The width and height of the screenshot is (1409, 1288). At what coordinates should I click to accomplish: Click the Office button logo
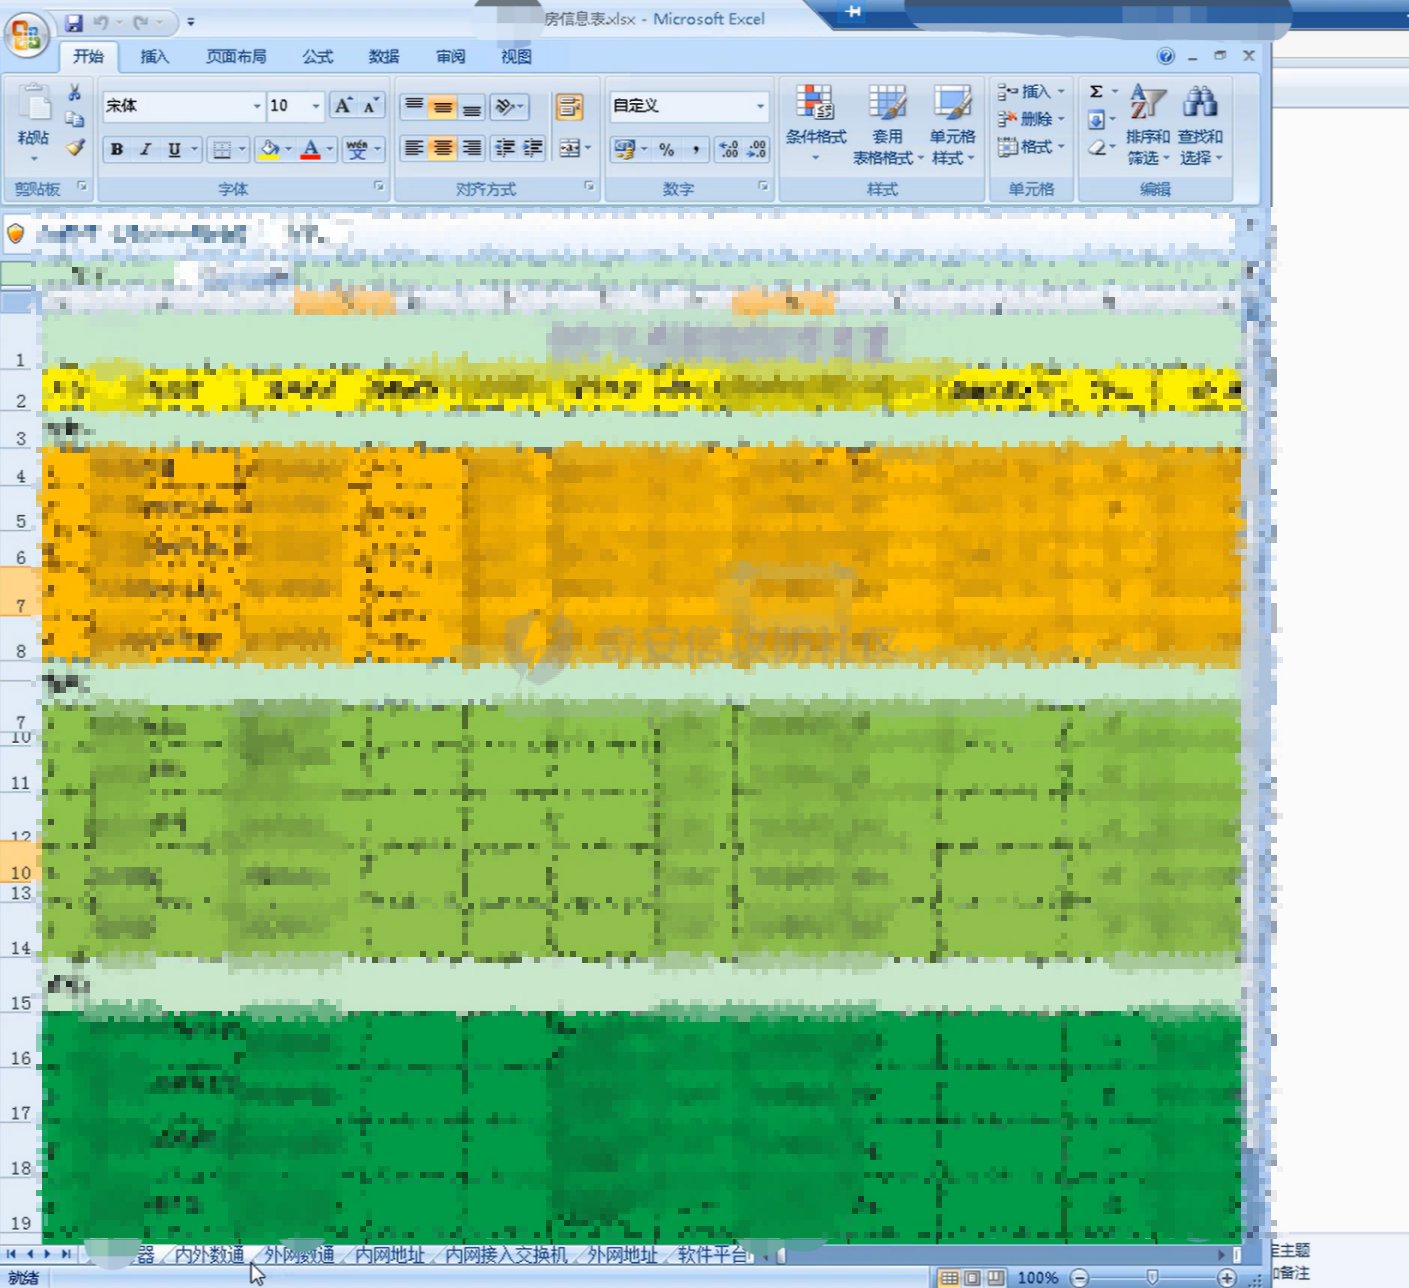click(x=27, y=35)
